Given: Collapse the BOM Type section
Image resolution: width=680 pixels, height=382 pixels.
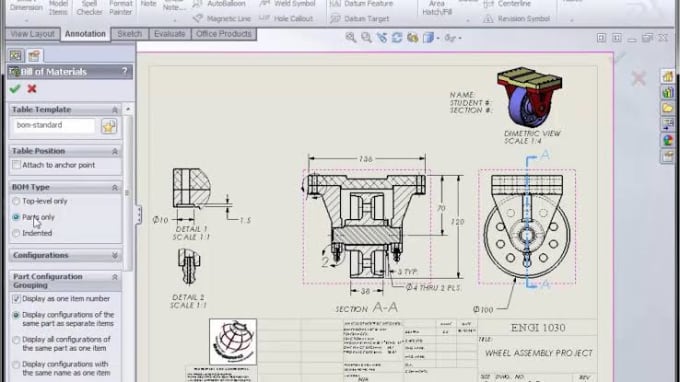Looking at the screenshot, I should click(114, 187).
